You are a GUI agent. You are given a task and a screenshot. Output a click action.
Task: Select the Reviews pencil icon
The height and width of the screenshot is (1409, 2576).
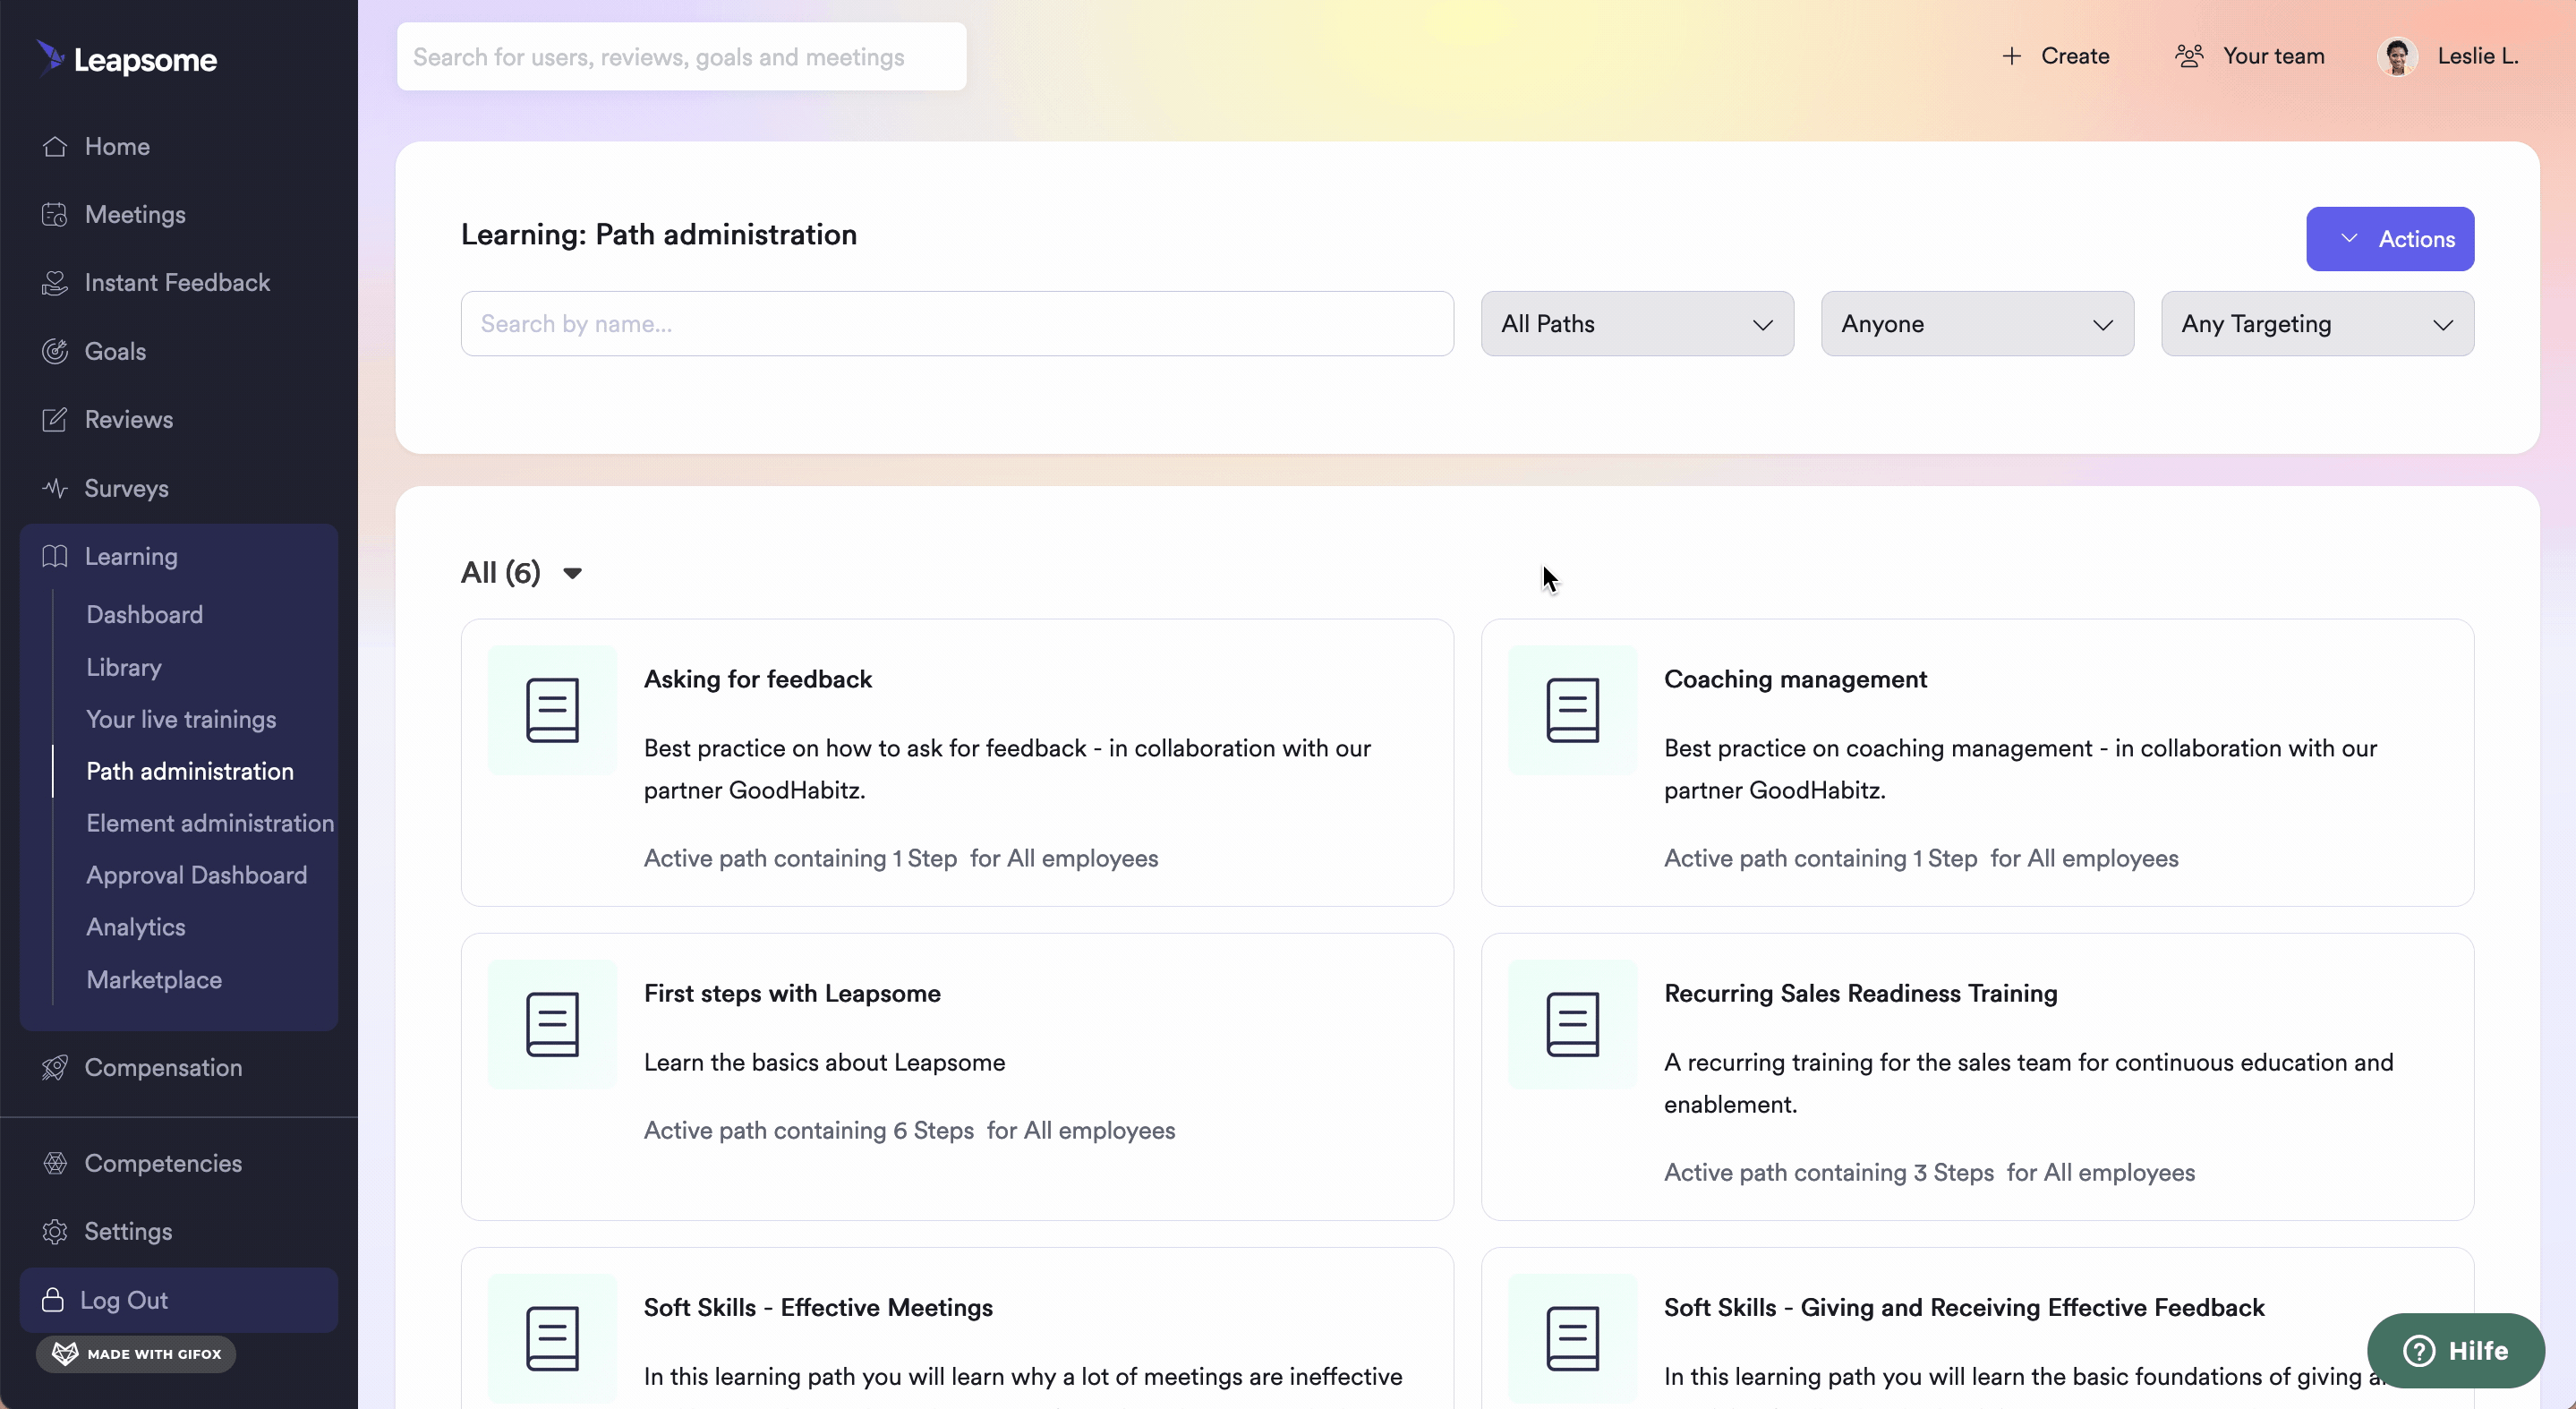[x=55, y=419]
